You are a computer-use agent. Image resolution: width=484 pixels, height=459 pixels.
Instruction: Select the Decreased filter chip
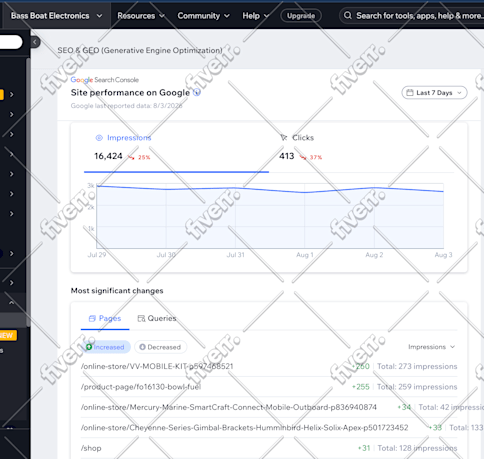coord(160,347)
